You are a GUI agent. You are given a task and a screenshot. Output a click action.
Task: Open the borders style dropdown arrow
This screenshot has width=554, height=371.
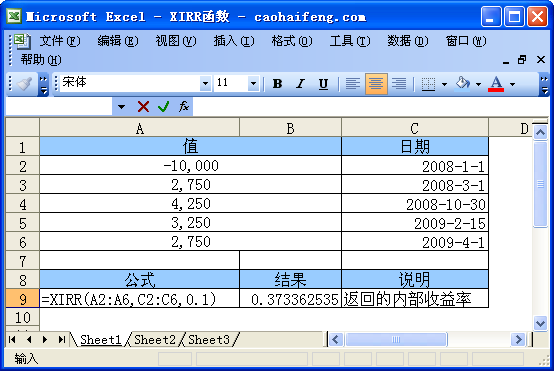444,84
